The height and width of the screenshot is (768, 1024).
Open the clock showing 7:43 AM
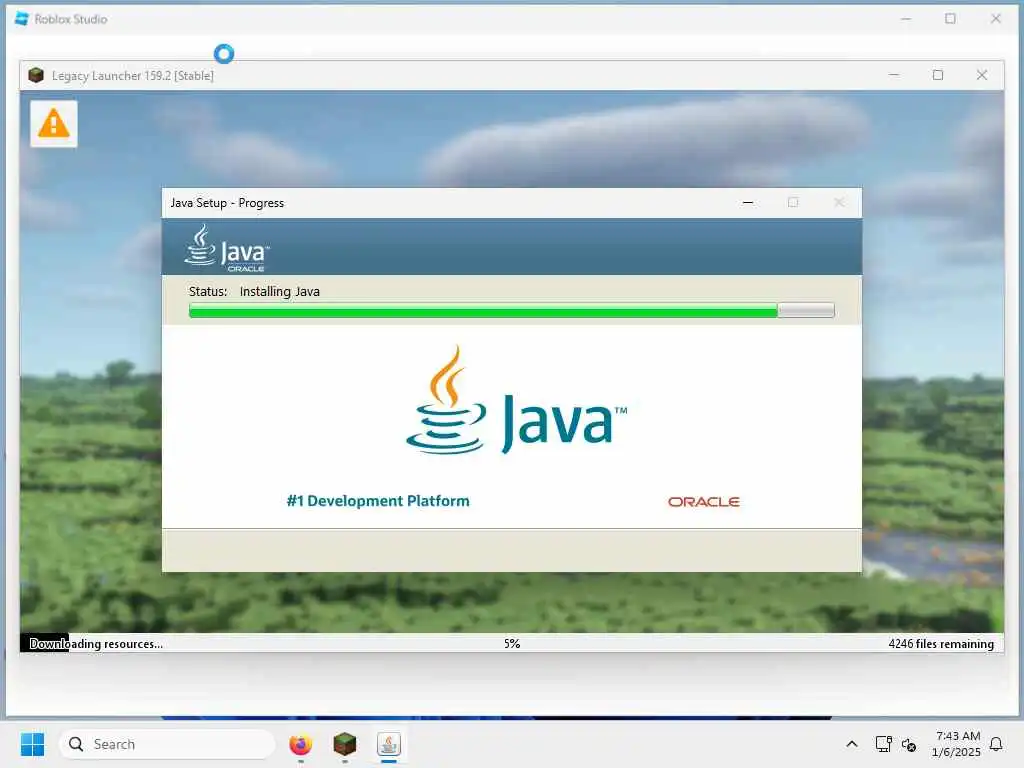(x=956, y=744)
